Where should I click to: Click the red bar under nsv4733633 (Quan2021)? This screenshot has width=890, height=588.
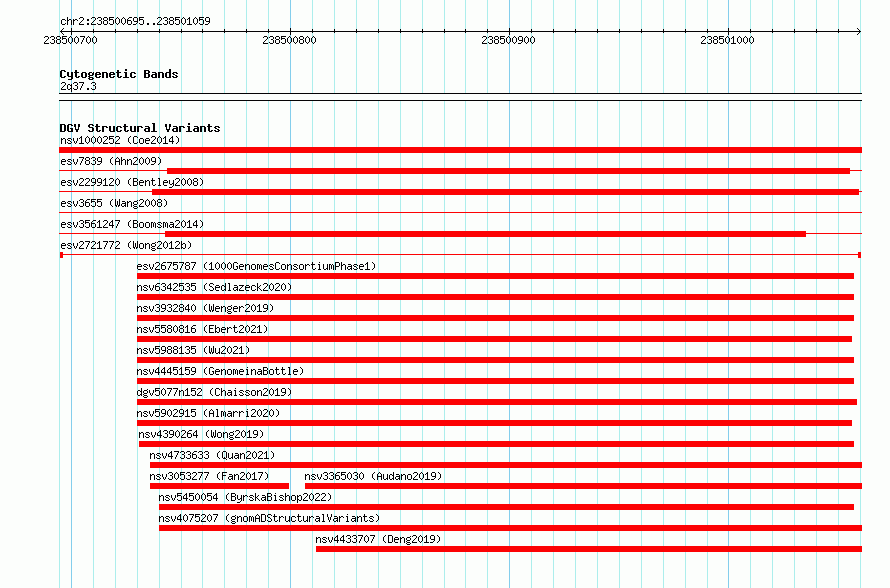(506, 465)
